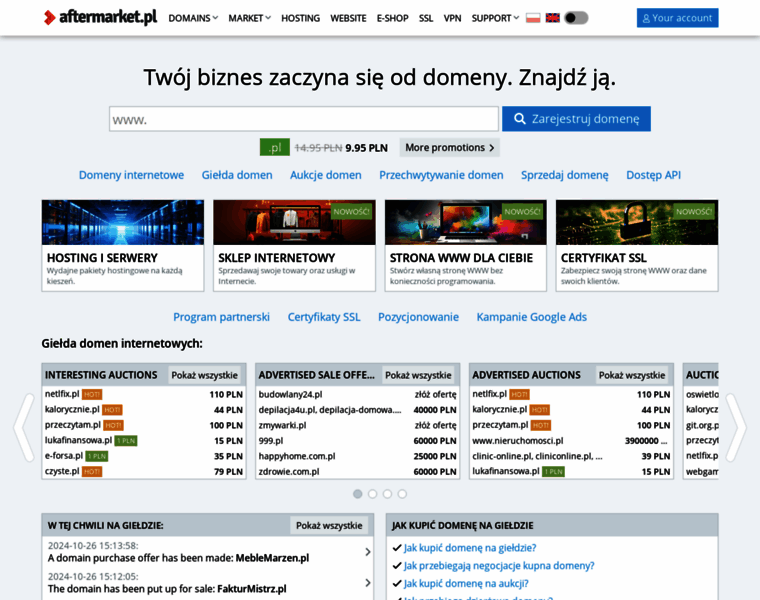Show all Advertised Auctions via Pokaż wszystkie
The width and height of the screenshot is (760, 600).
pos(632,375)
